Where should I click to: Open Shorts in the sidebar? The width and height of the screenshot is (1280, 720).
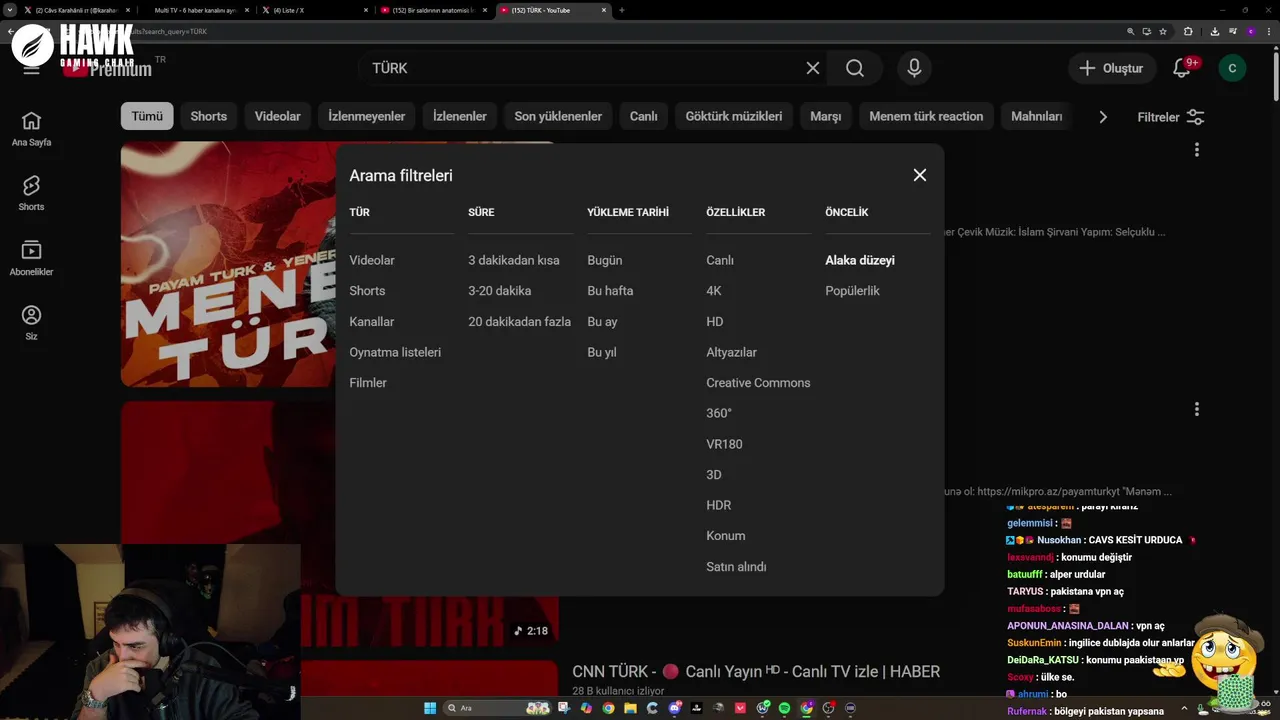point(31,193)
